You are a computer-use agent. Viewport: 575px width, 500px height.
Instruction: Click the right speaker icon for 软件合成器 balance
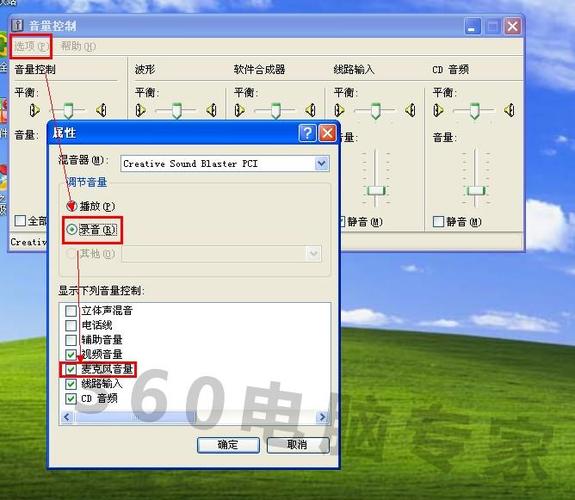[x=311, y=110]
